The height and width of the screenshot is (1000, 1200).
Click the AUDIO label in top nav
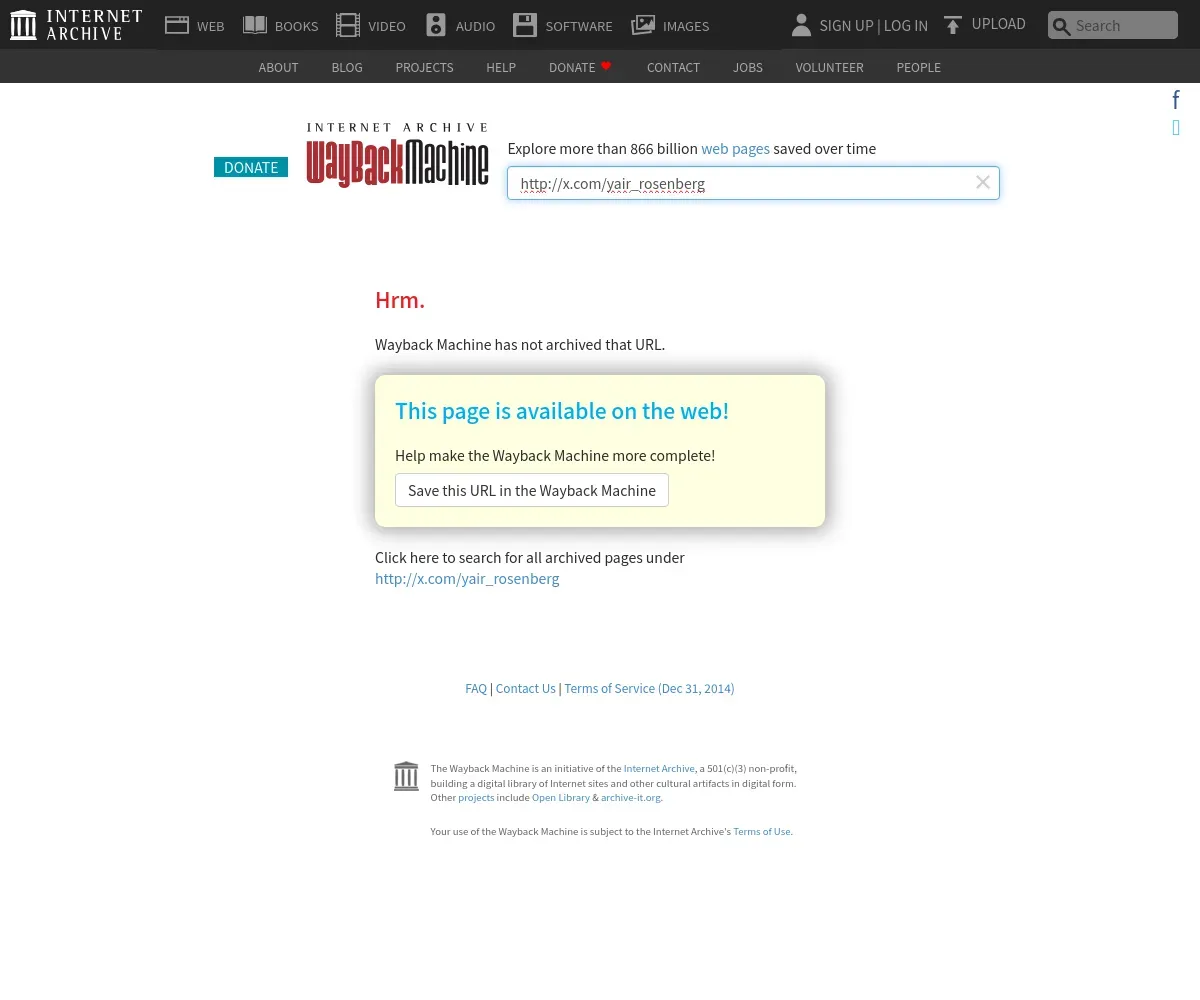click(x=475, y=26)
